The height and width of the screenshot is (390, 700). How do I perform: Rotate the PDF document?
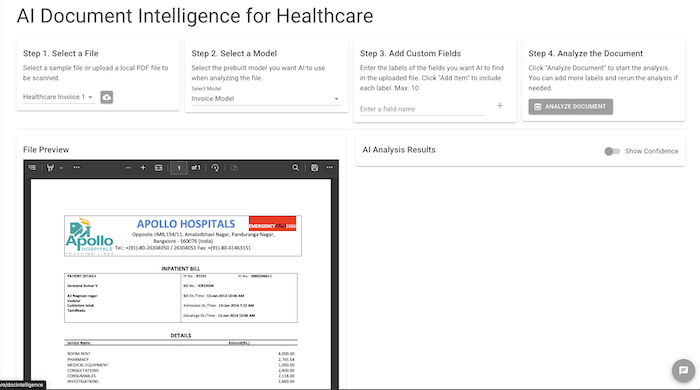click(x=215, y=168)
